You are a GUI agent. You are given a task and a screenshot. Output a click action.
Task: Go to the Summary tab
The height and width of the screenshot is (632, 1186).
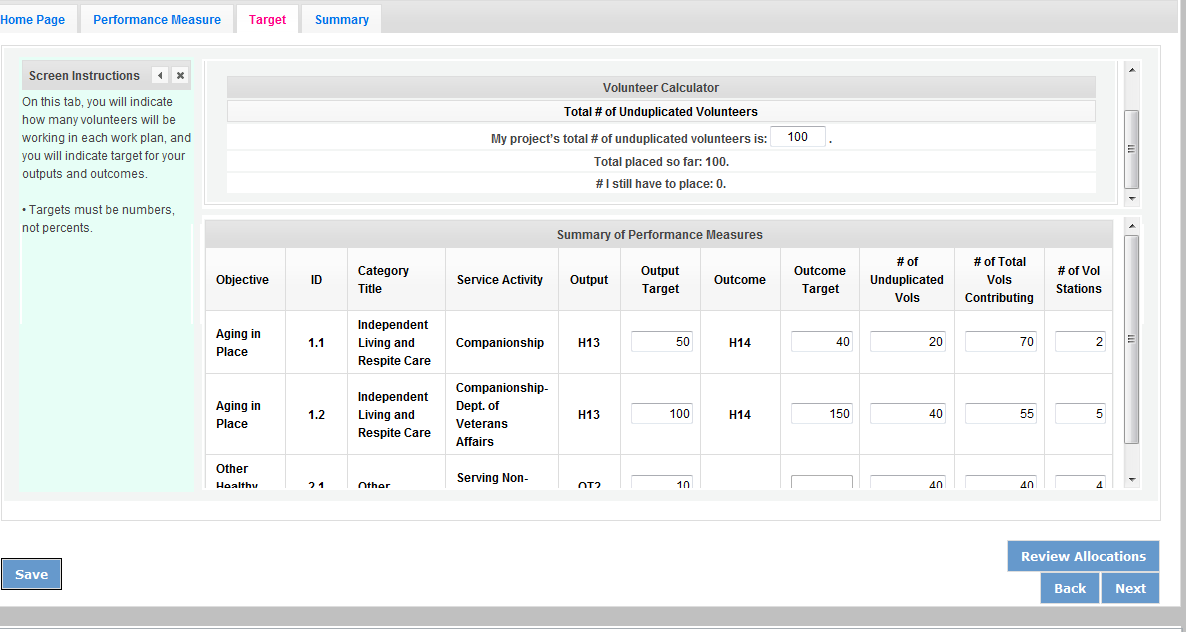tap(341, 20)
